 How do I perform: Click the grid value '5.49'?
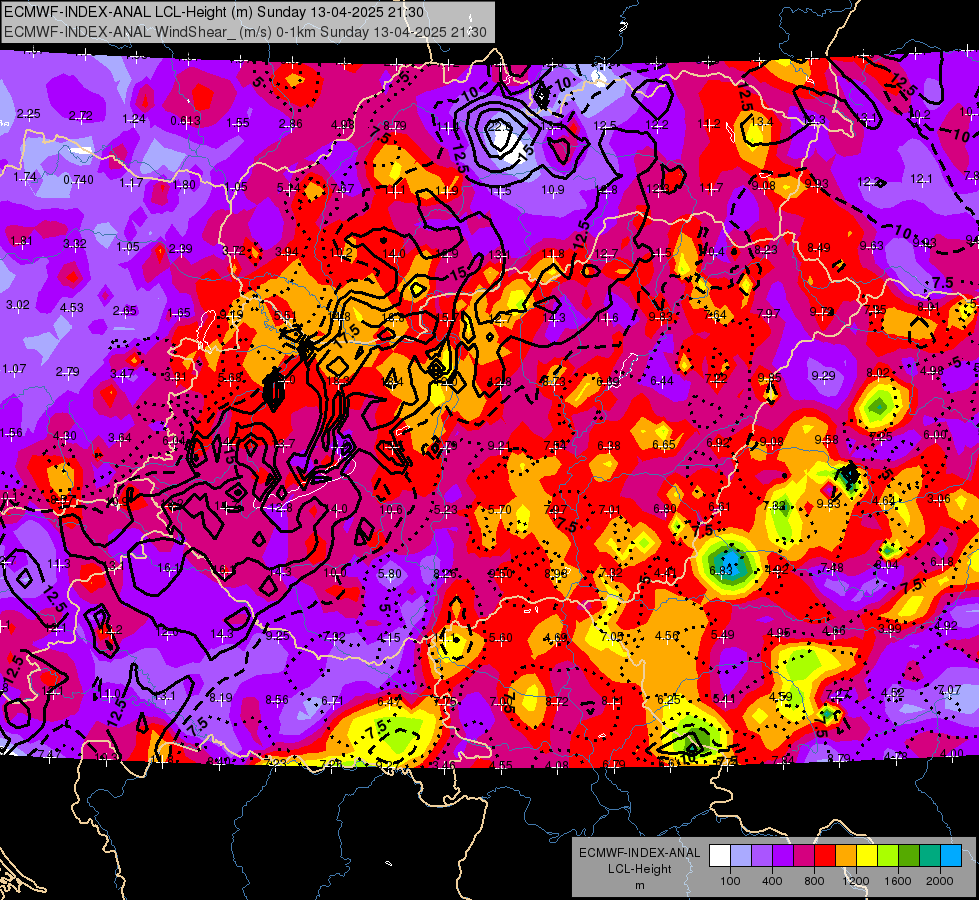pyautogui.click(x=722, y=635)
